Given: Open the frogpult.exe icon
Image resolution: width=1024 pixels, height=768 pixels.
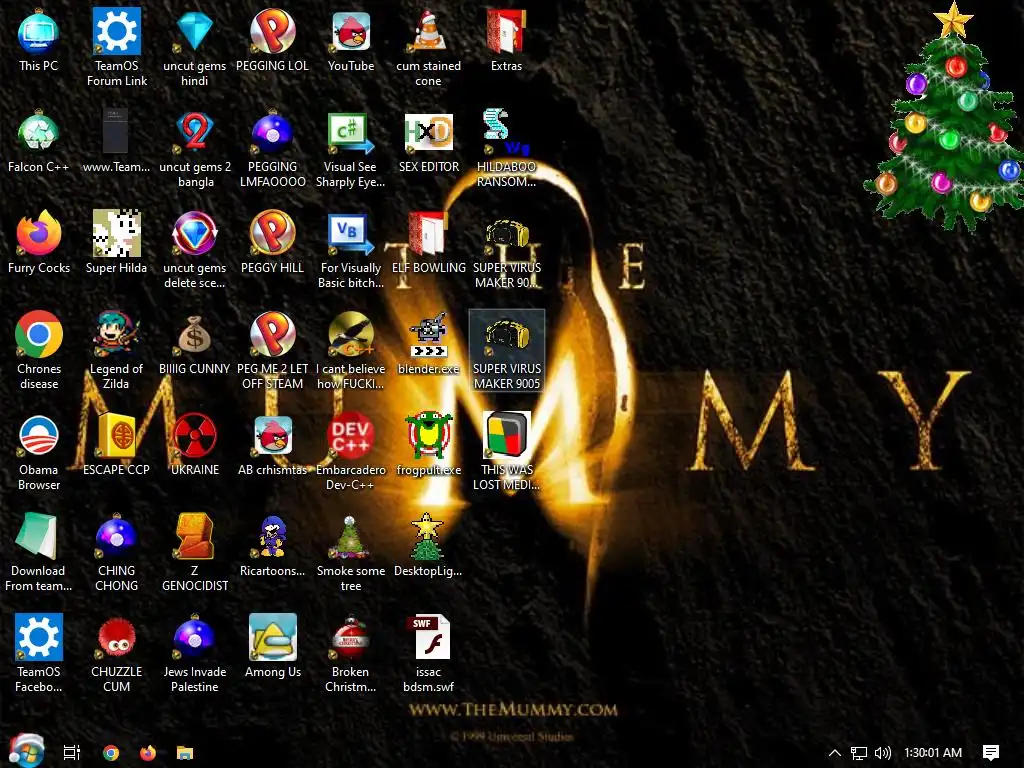Looking at the screenshot, I should [428, 445].
